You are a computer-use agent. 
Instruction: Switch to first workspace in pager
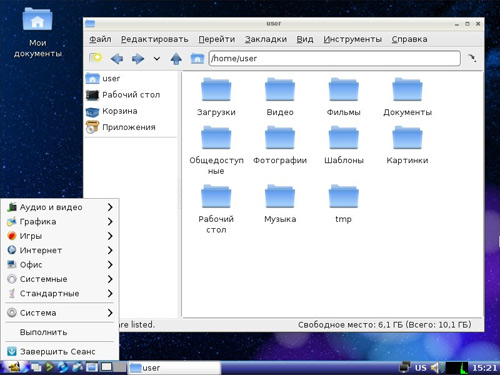pos(107,367)
